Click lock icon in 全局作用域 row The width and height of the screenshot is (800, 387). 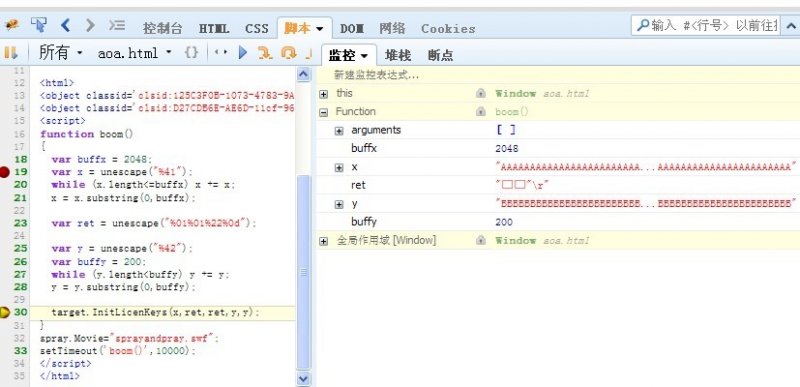tap(481, 240)
